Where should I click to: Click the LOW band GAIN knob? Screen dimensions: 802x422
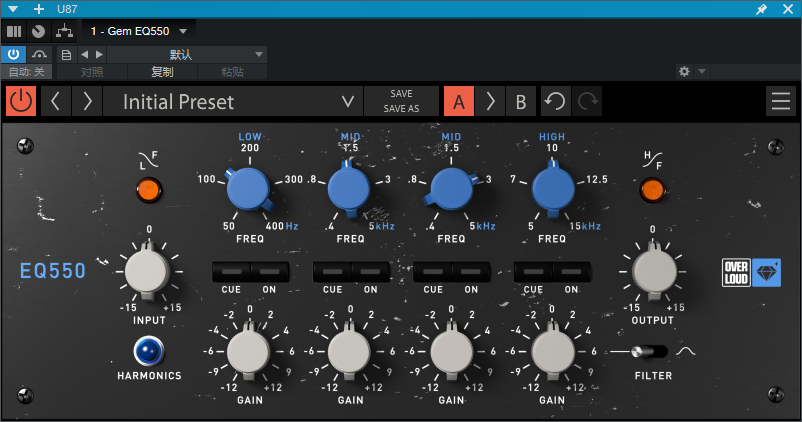point(249,352)
